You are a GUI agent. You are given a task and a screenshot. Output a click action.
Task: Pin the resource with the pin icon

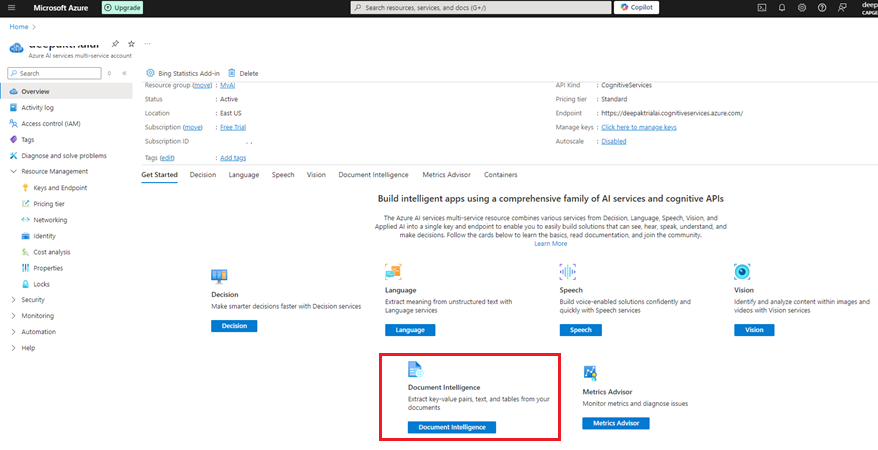tap(115, 44)
